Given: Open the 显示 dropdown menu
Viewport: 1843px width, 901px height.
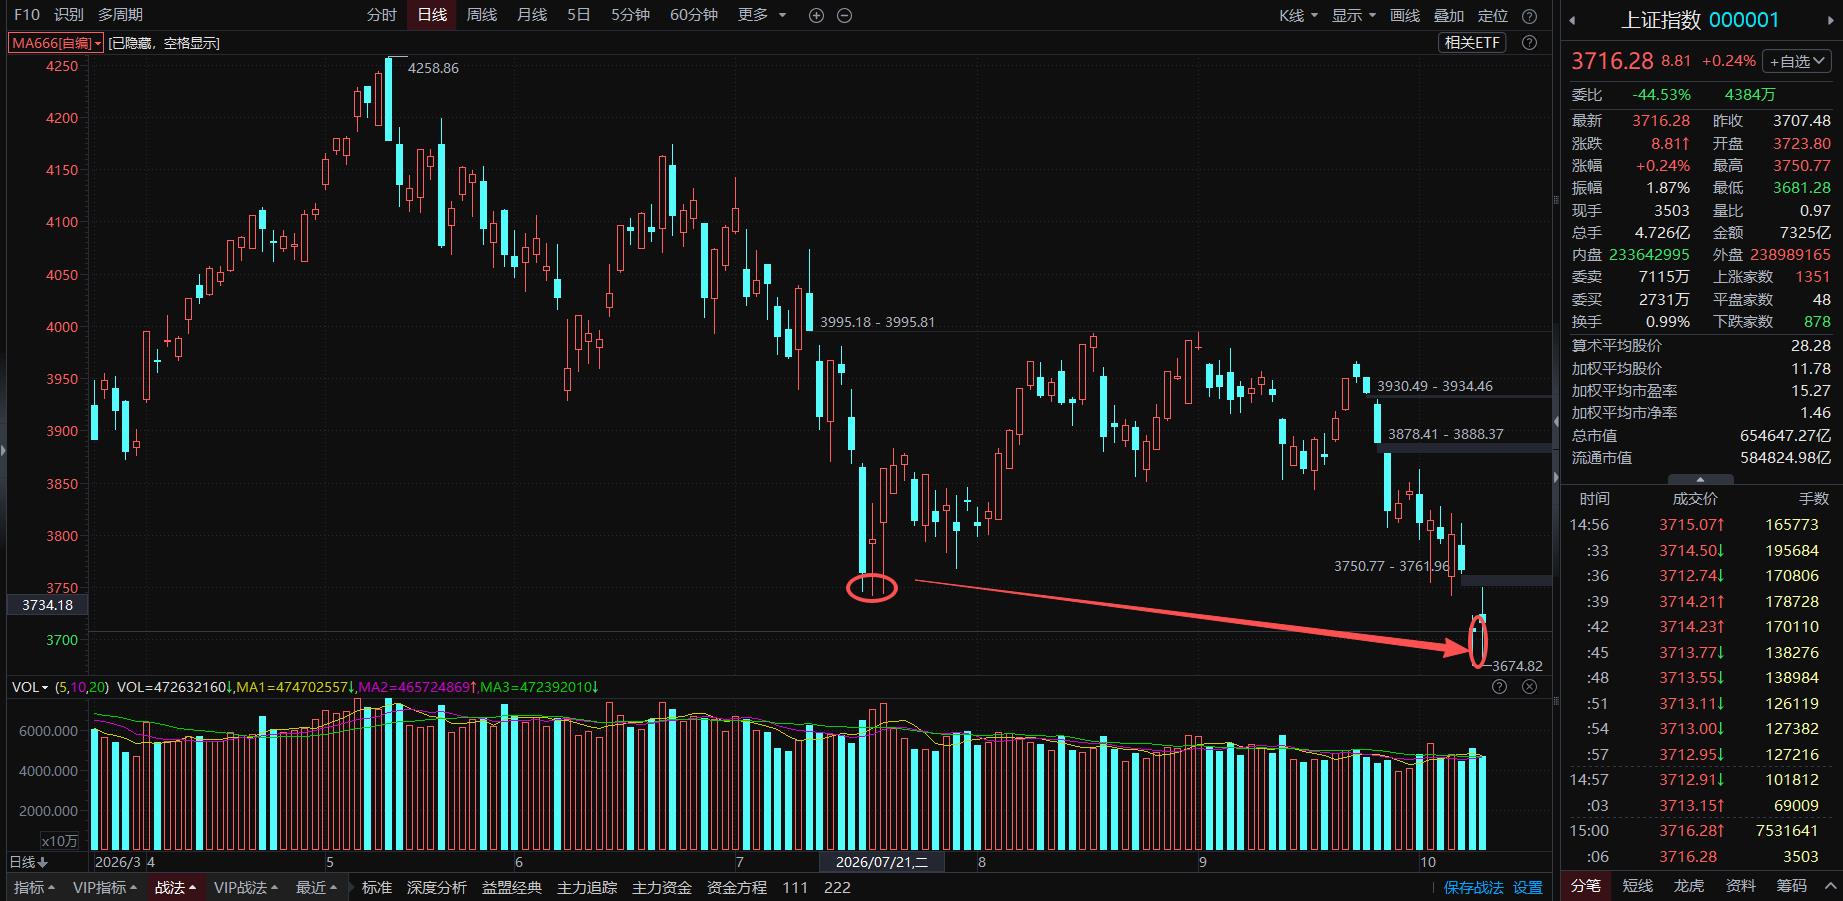Looking at the screenshot, I should click(x=1354, y=15).
